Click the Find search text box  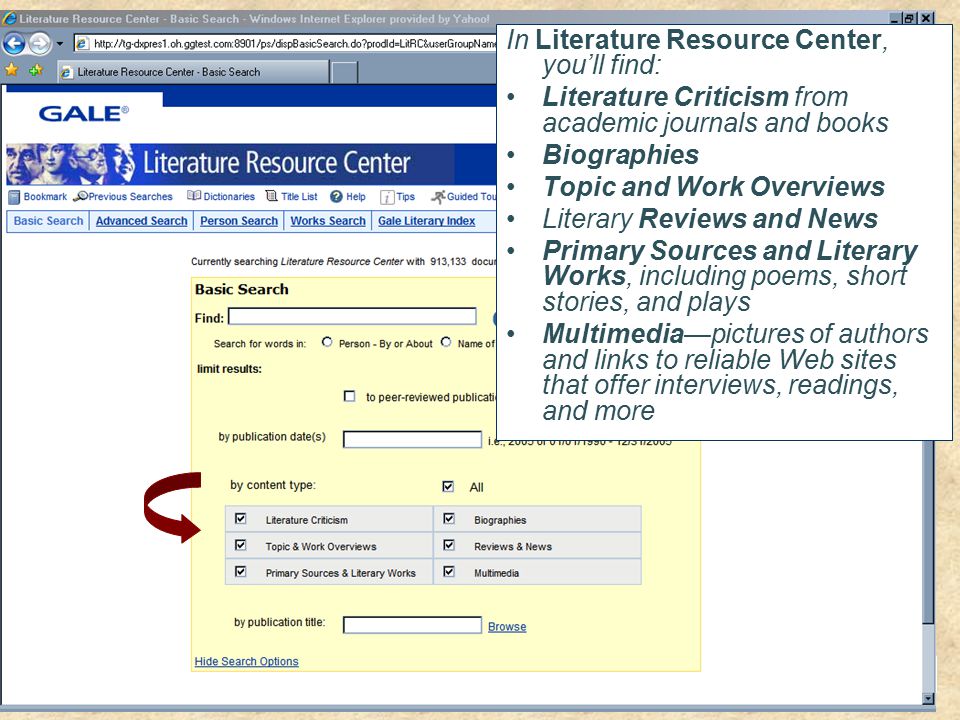pyautogui.click(x=352, y=317)
